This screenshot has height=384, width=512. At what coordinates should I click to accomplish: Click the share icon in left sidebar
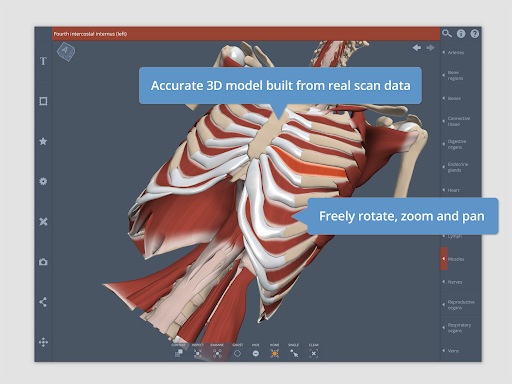[43, 302]
